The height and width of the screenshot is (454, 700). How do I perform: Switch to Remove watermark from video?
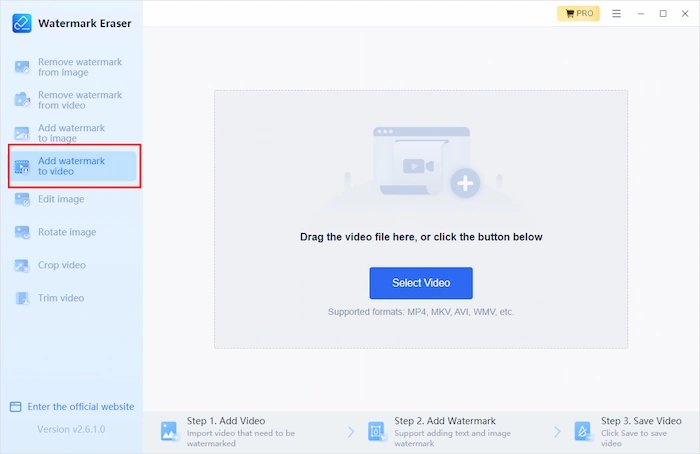80,100
